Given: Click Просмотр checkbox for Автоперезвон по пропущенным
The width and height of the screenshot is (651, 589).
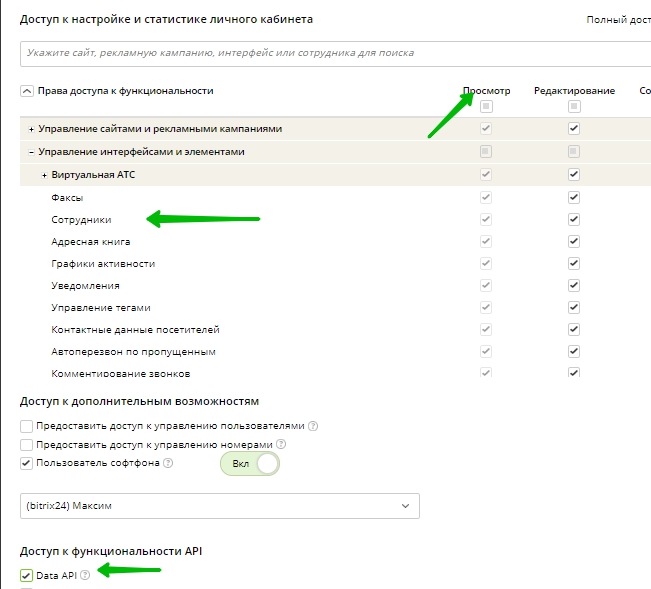Looking at the screenshot, I should click(x=486, y=351).
